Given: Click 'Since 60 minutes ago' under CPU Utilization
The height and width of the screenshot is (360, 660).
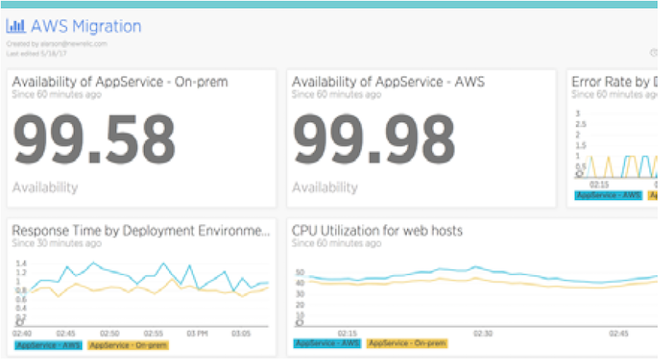Looking at the screenshot, I should [337, 243].
